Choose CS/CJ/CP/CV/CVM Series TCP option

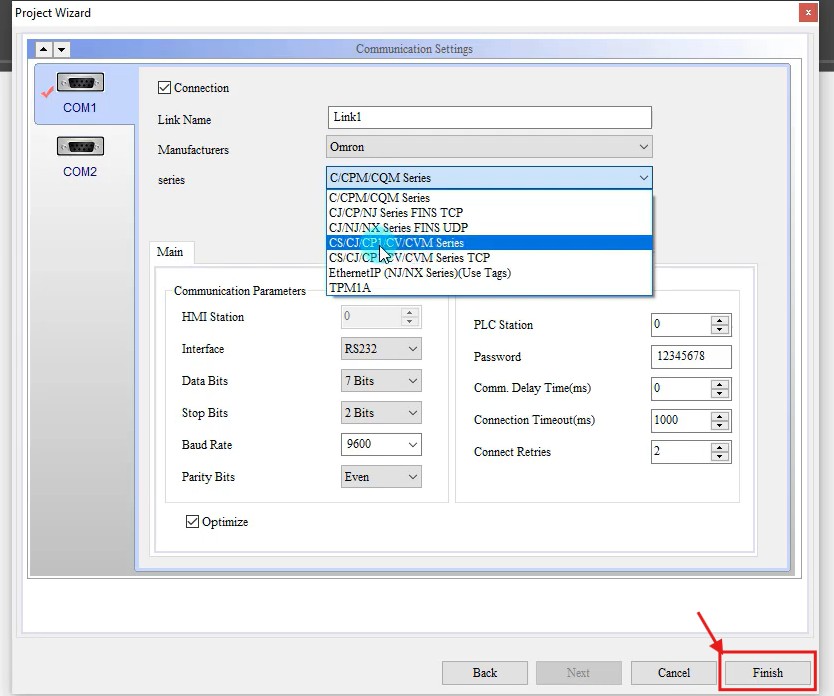[x=489, y=258]
